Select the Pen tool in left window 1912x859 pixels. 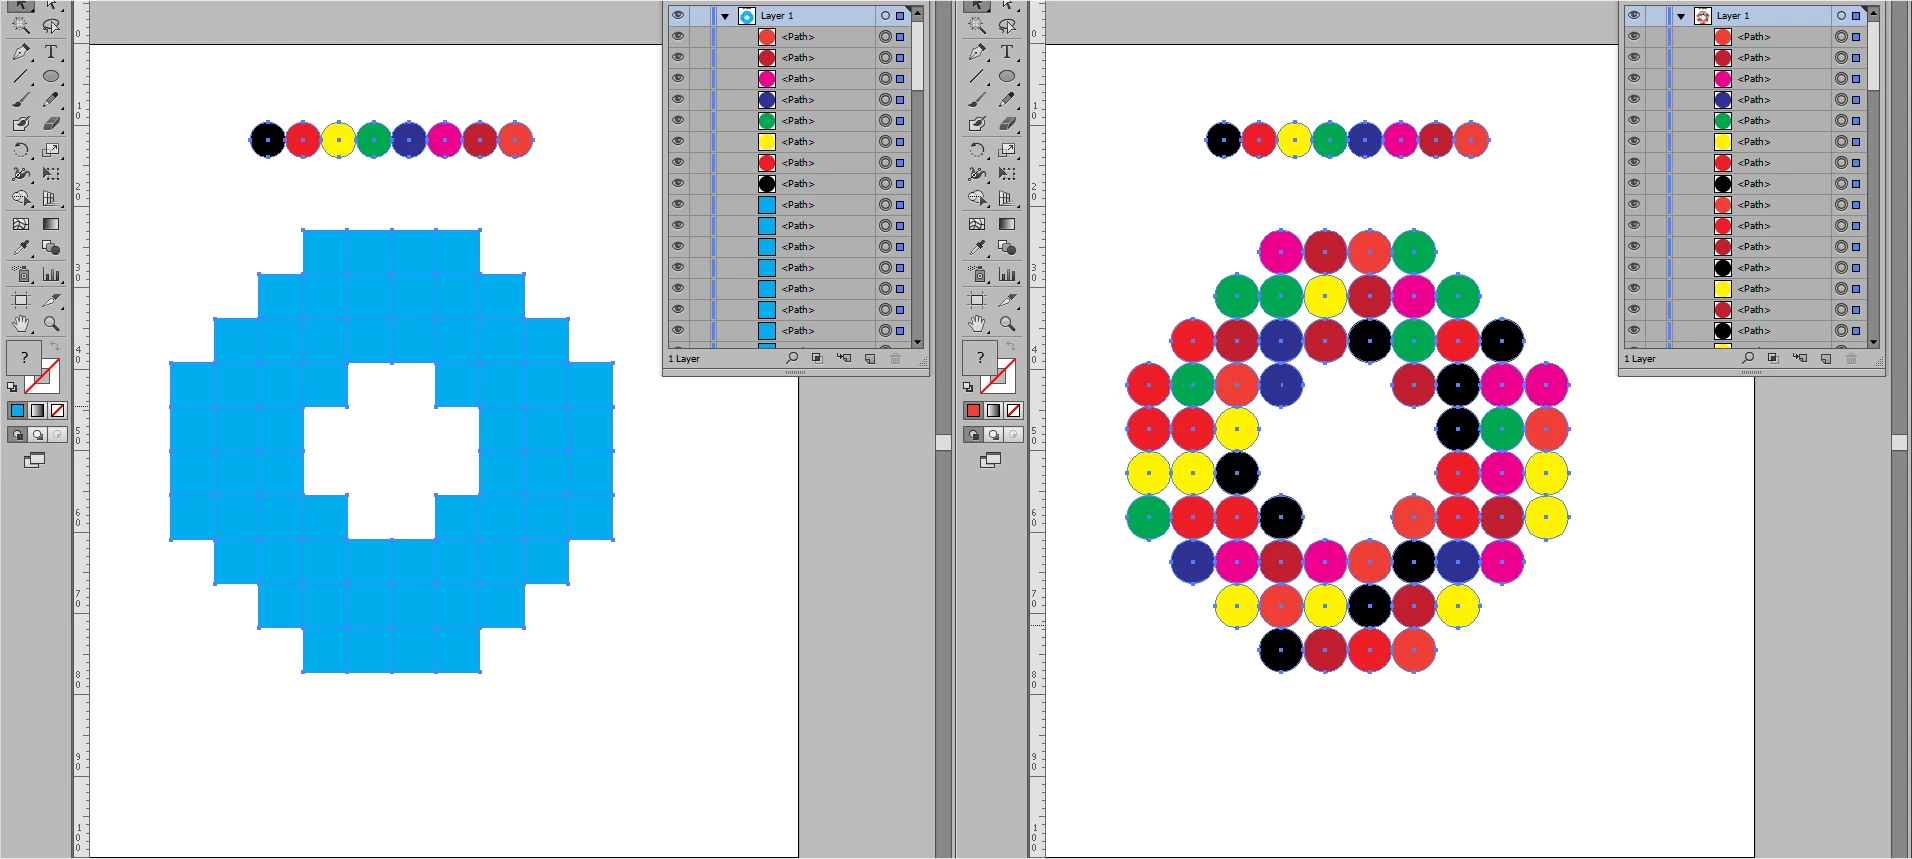pyautogui.click(x=21, y=52)
